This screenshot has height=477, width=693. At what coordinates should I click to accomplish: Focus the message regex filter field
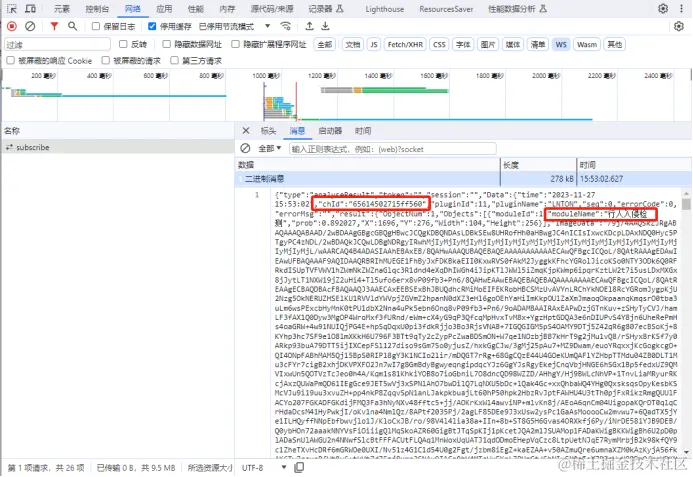pos(392,149)
